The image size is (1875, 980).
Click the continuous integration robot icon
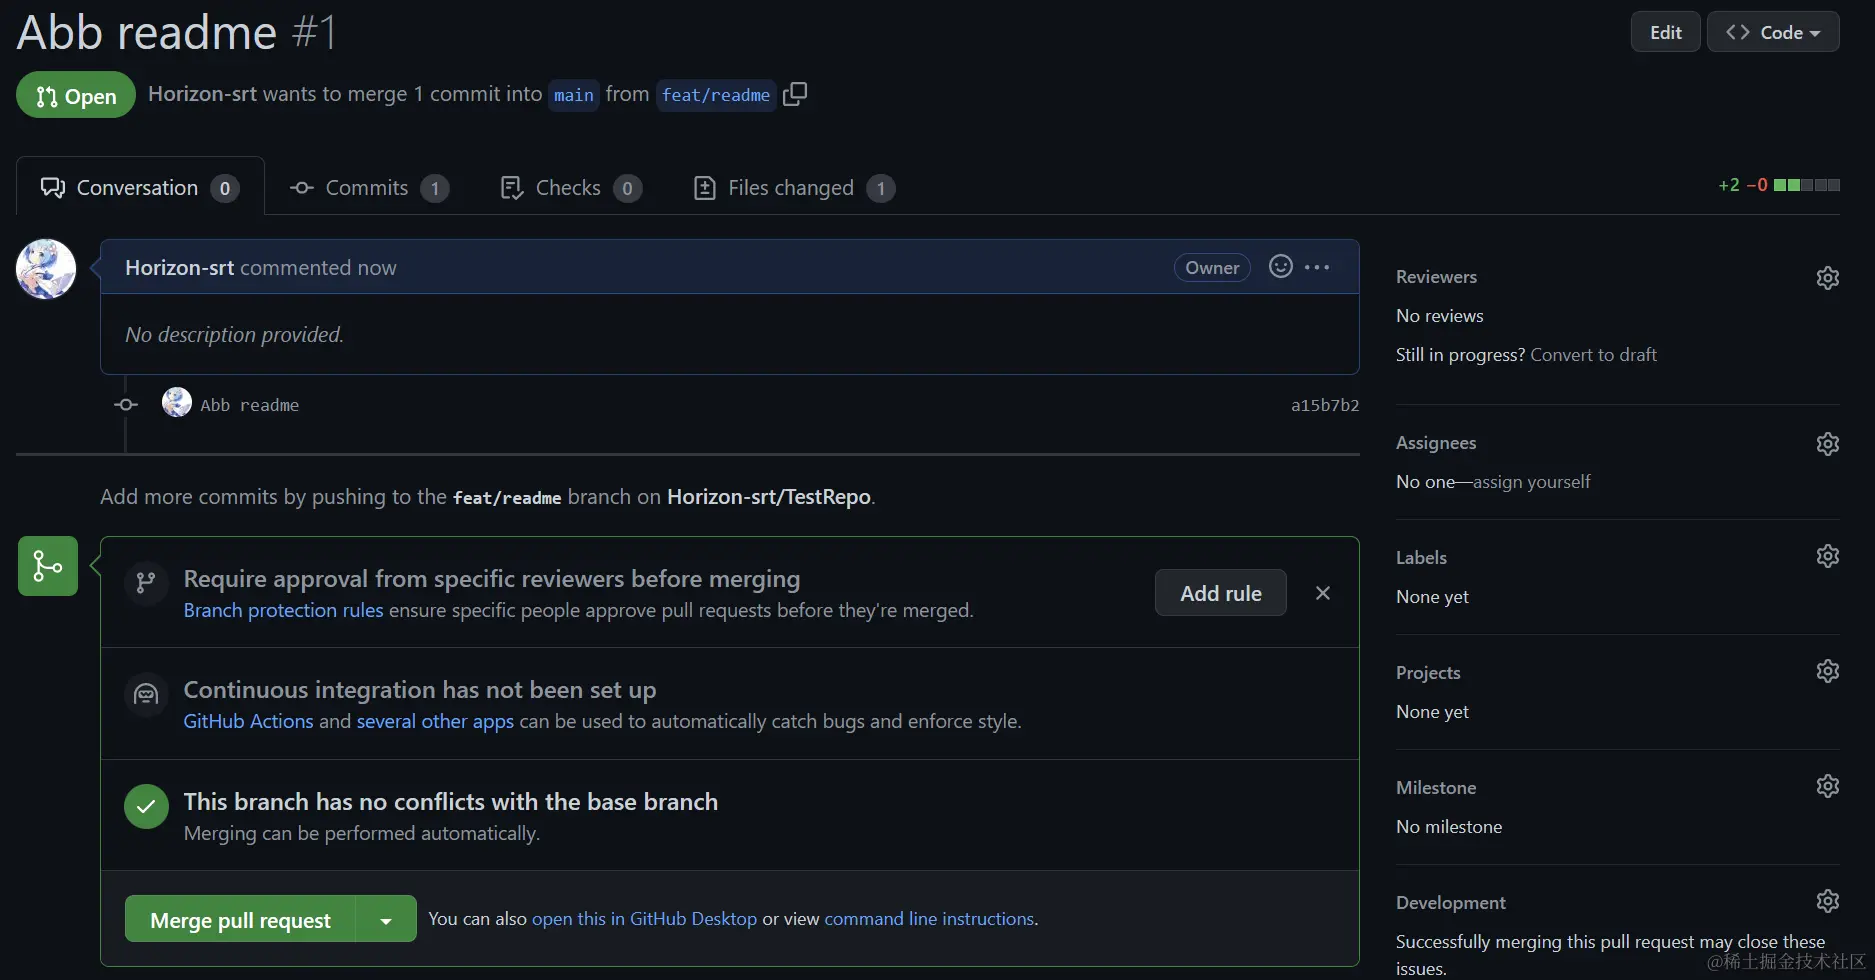pyautogui.click(x=146, y=694)
